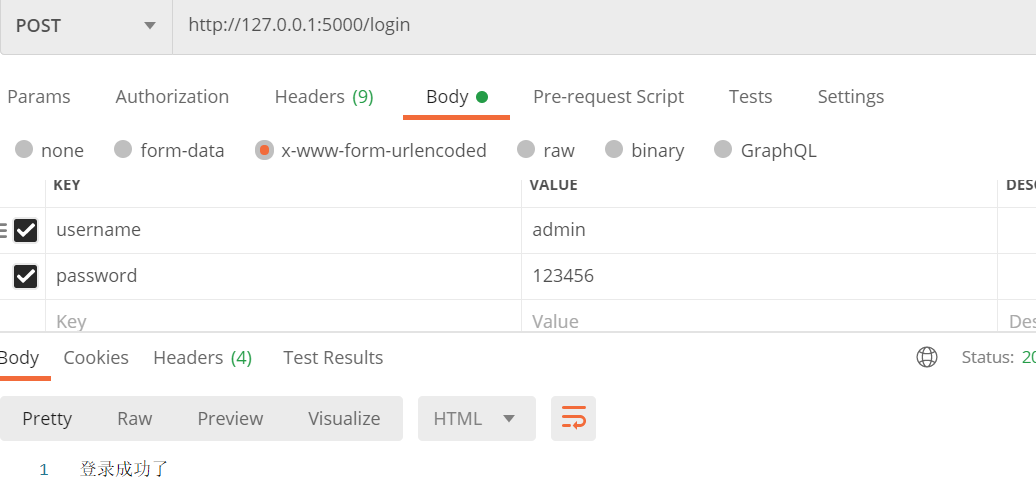Show the Preview response view
This screenshot has height=504, width=1036.
click(x=230, y=418)
